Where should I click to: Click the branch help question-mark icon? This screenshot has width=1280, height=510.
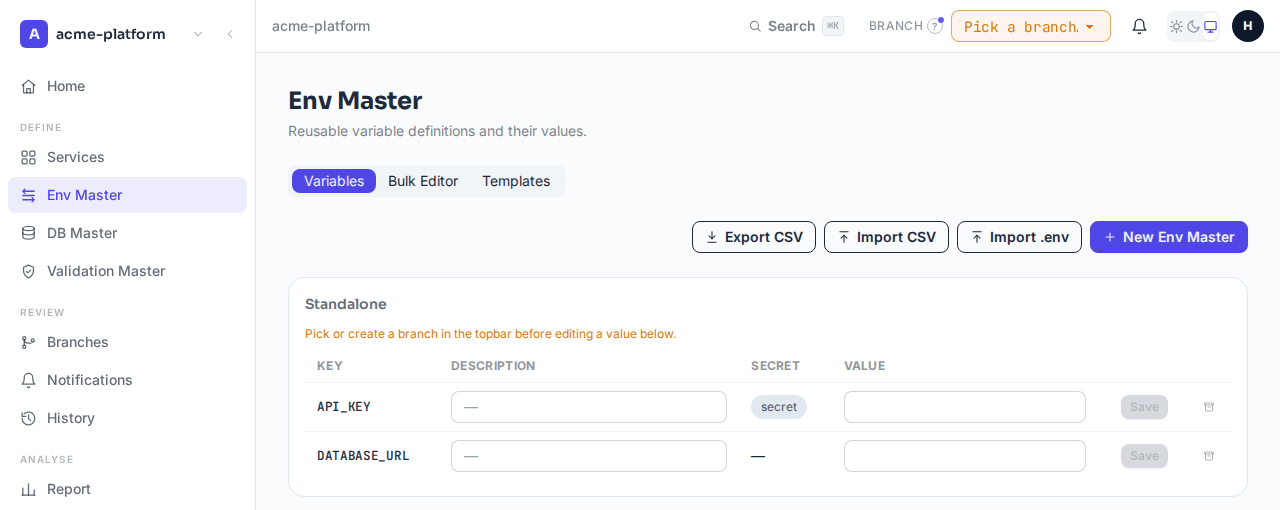(x=934, y=26)
